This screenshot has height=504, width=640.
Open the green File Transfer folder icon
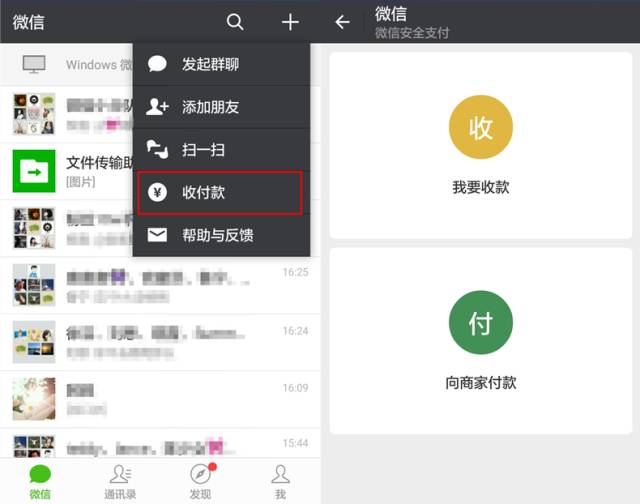[x=34, y=171]
